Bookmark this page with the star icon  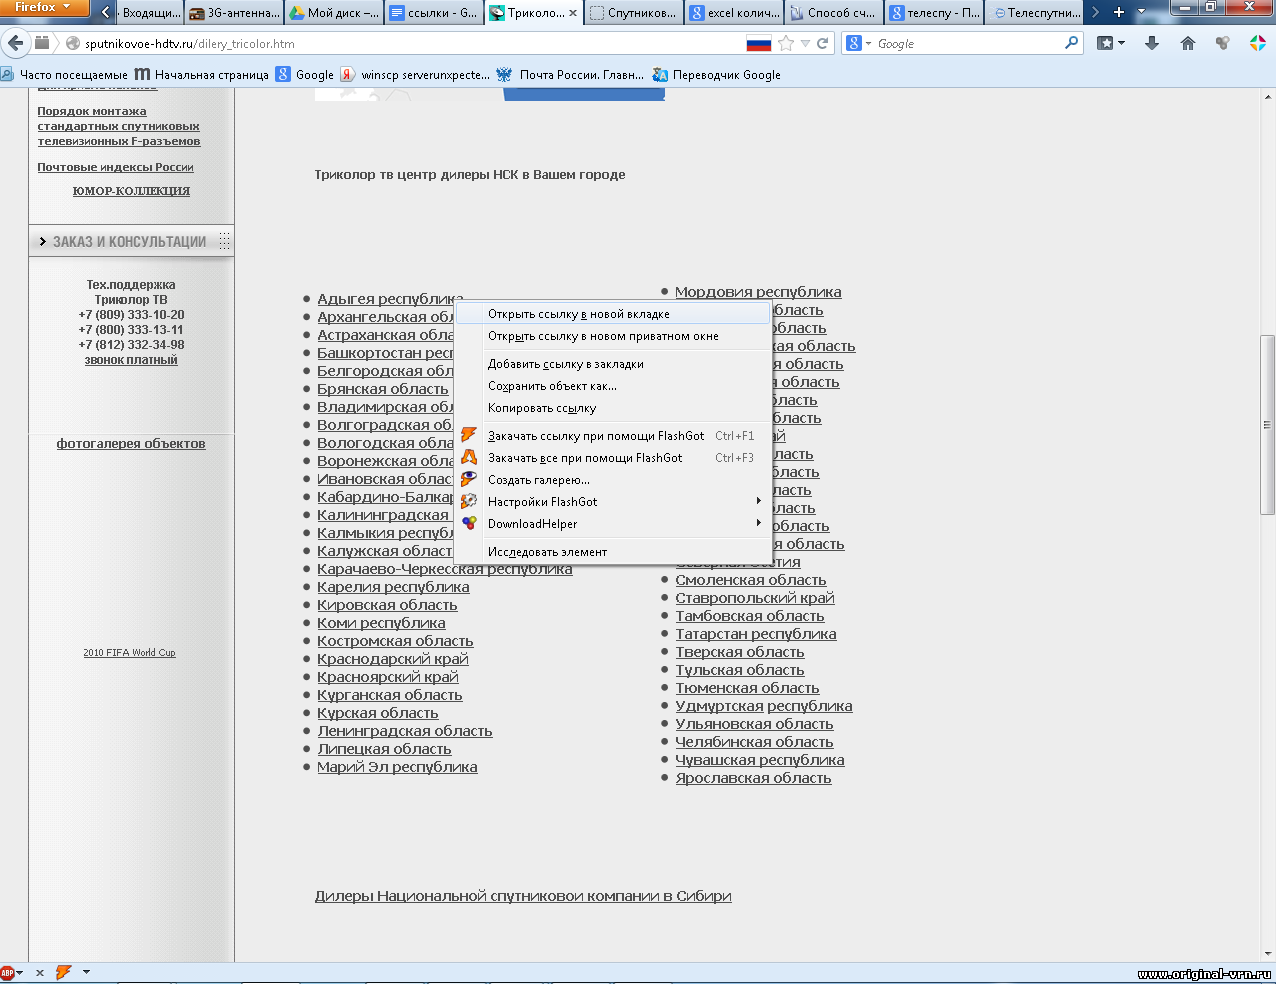(x=786, y=43)
